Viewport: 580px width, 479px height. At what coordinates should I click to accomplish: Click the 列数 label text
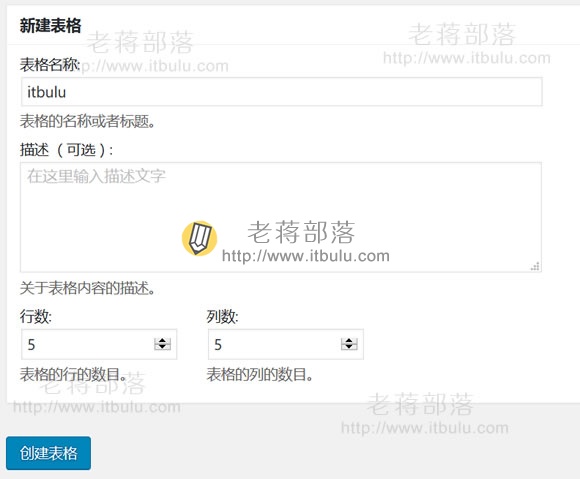(222, 317)
